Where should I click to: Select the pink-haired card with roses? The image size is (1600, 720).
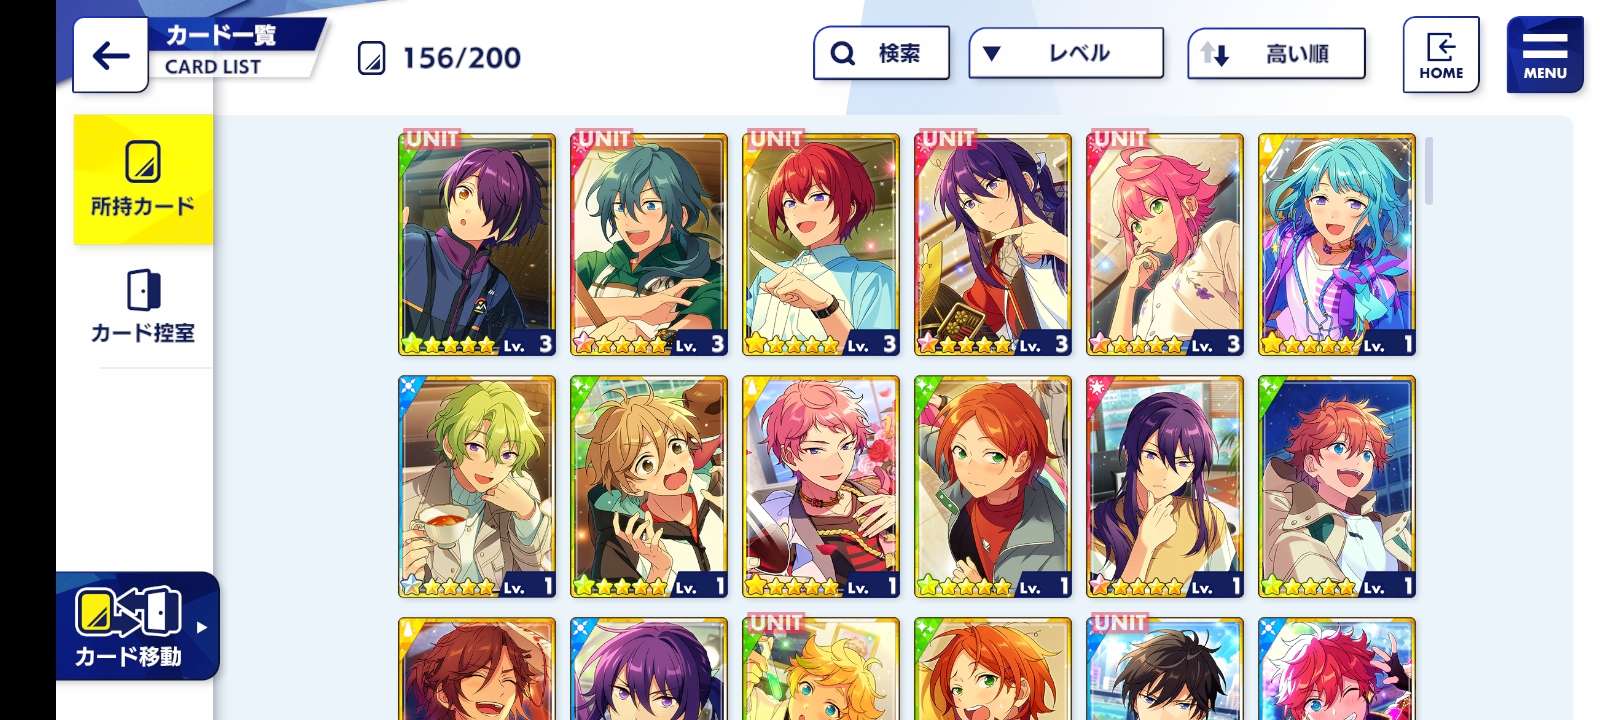click(821, 487)
